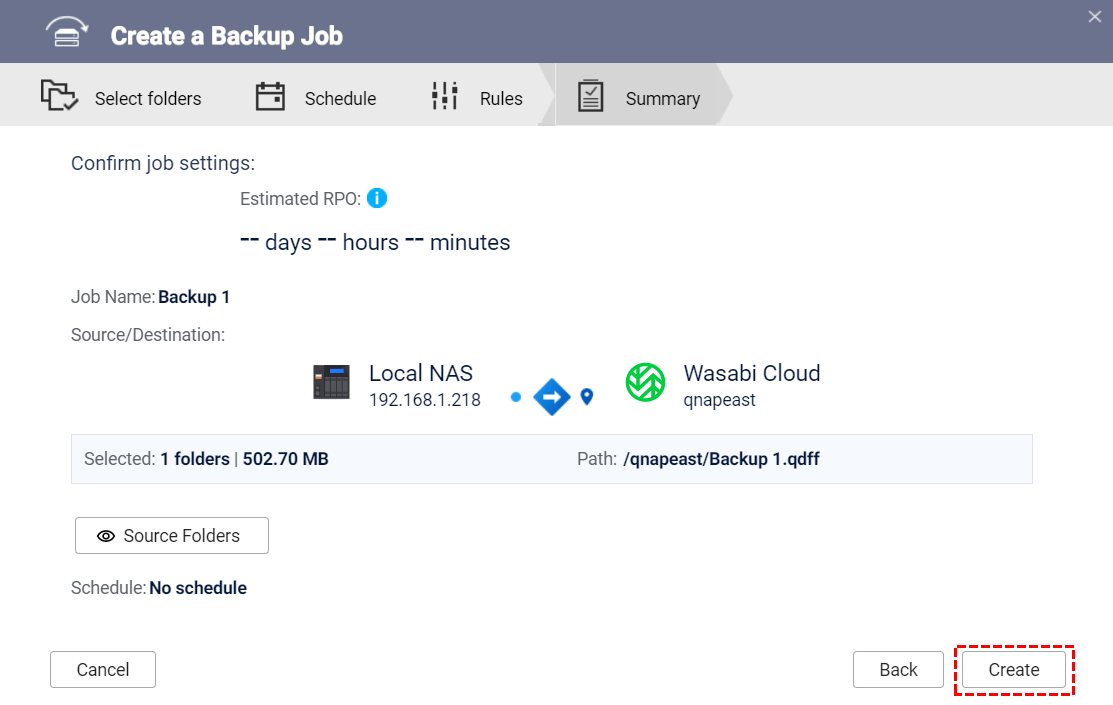Image resolution: width=1113 pixels, height=705 pixels.
Task: Switch to the Schedule step
Action: coord(340,99)
